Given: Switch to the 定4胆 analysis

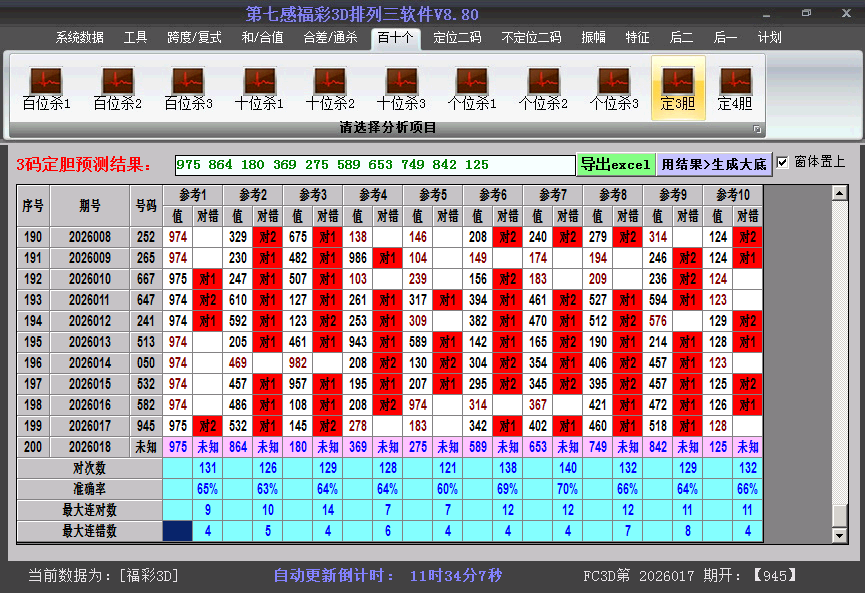Looking at the screenshot, I should tap(735, 88).
